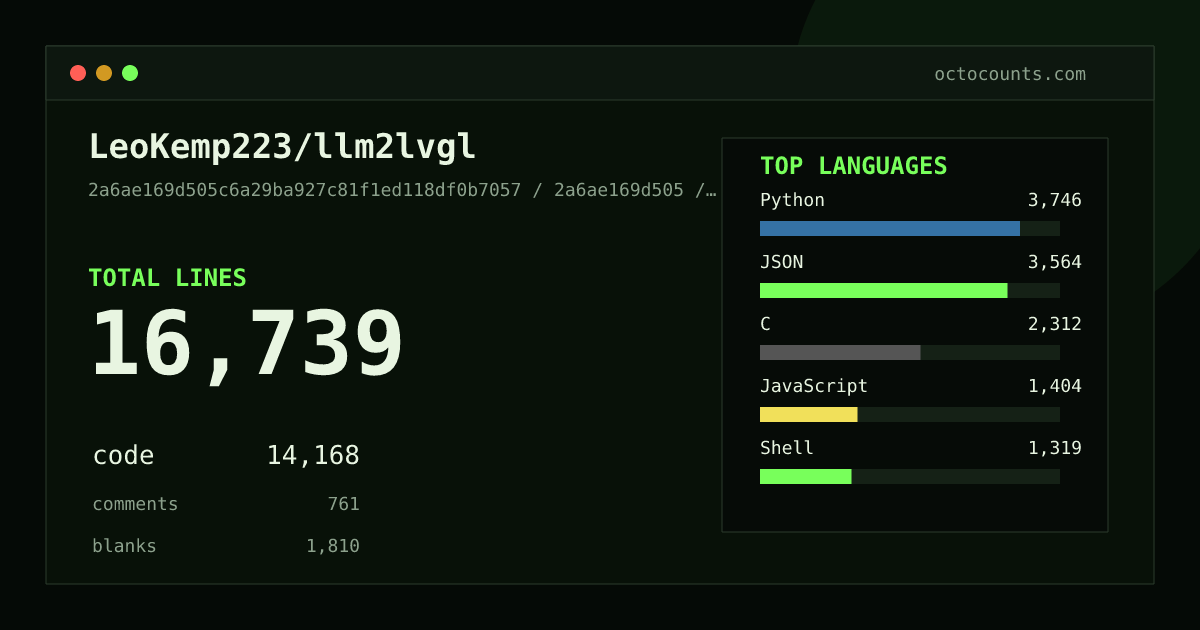Select the JavaScript line count 1,404

click(x=1055, y=386)
